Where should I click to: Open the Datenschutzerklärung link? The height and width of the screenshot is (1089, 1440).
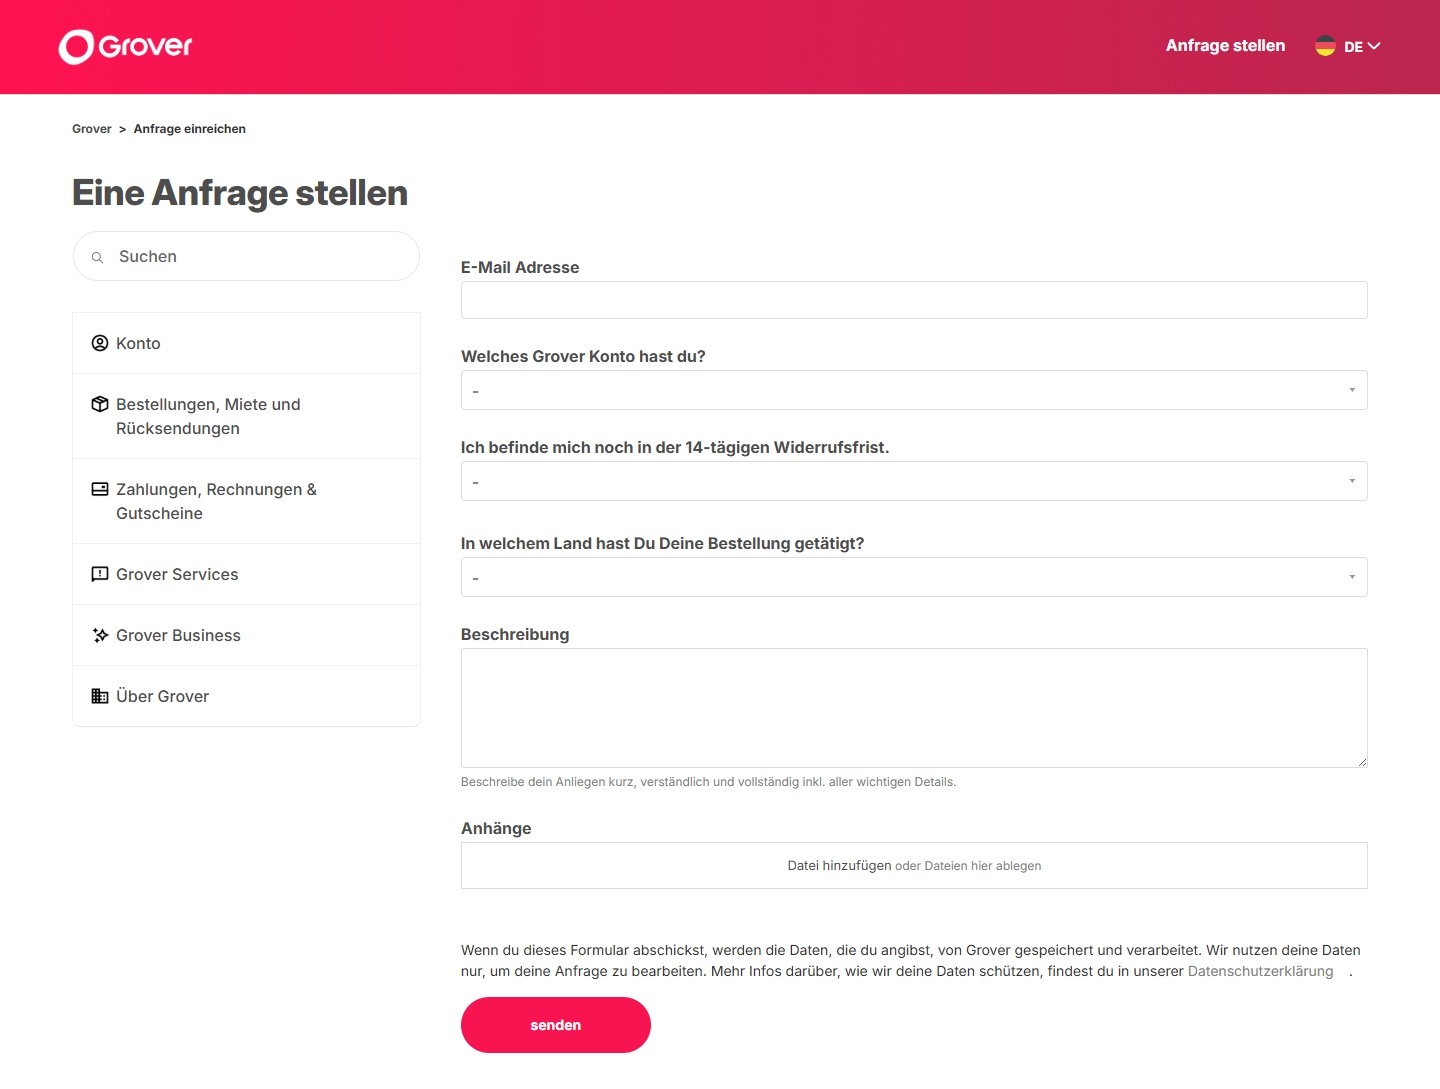[1260, 971]
